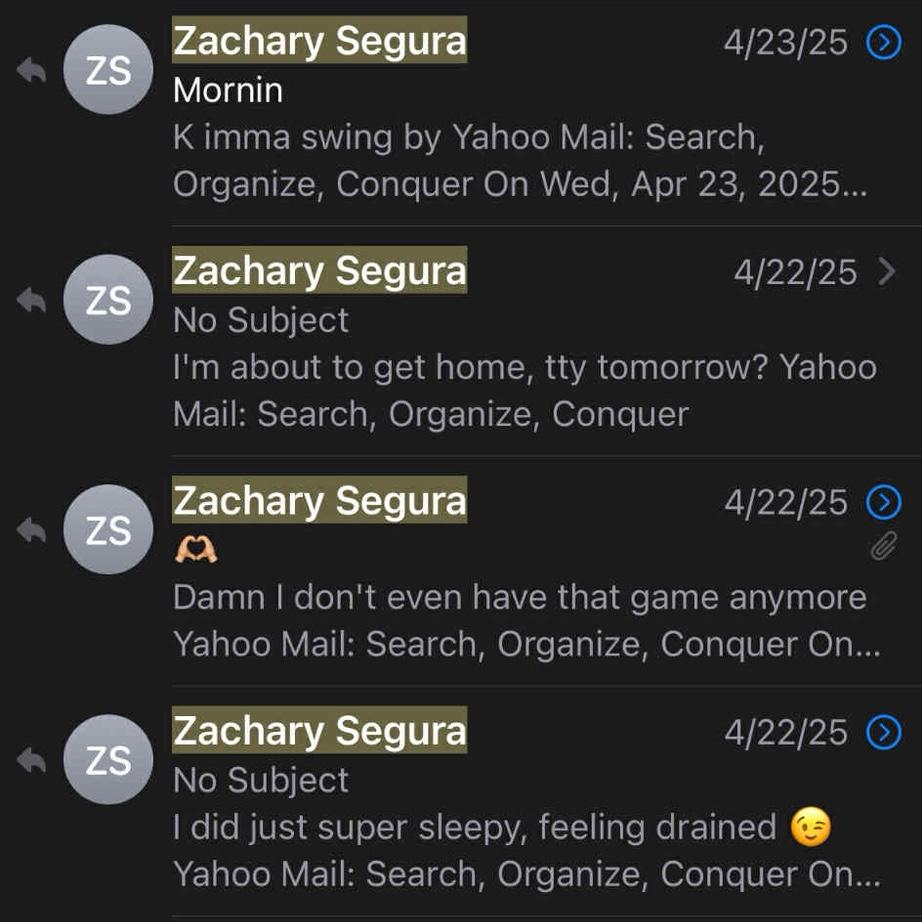Click the replied arrow icon beside the 'tty tomorrow' email
The height and width of the screenshot is (922, 922).
click(32, 300)
